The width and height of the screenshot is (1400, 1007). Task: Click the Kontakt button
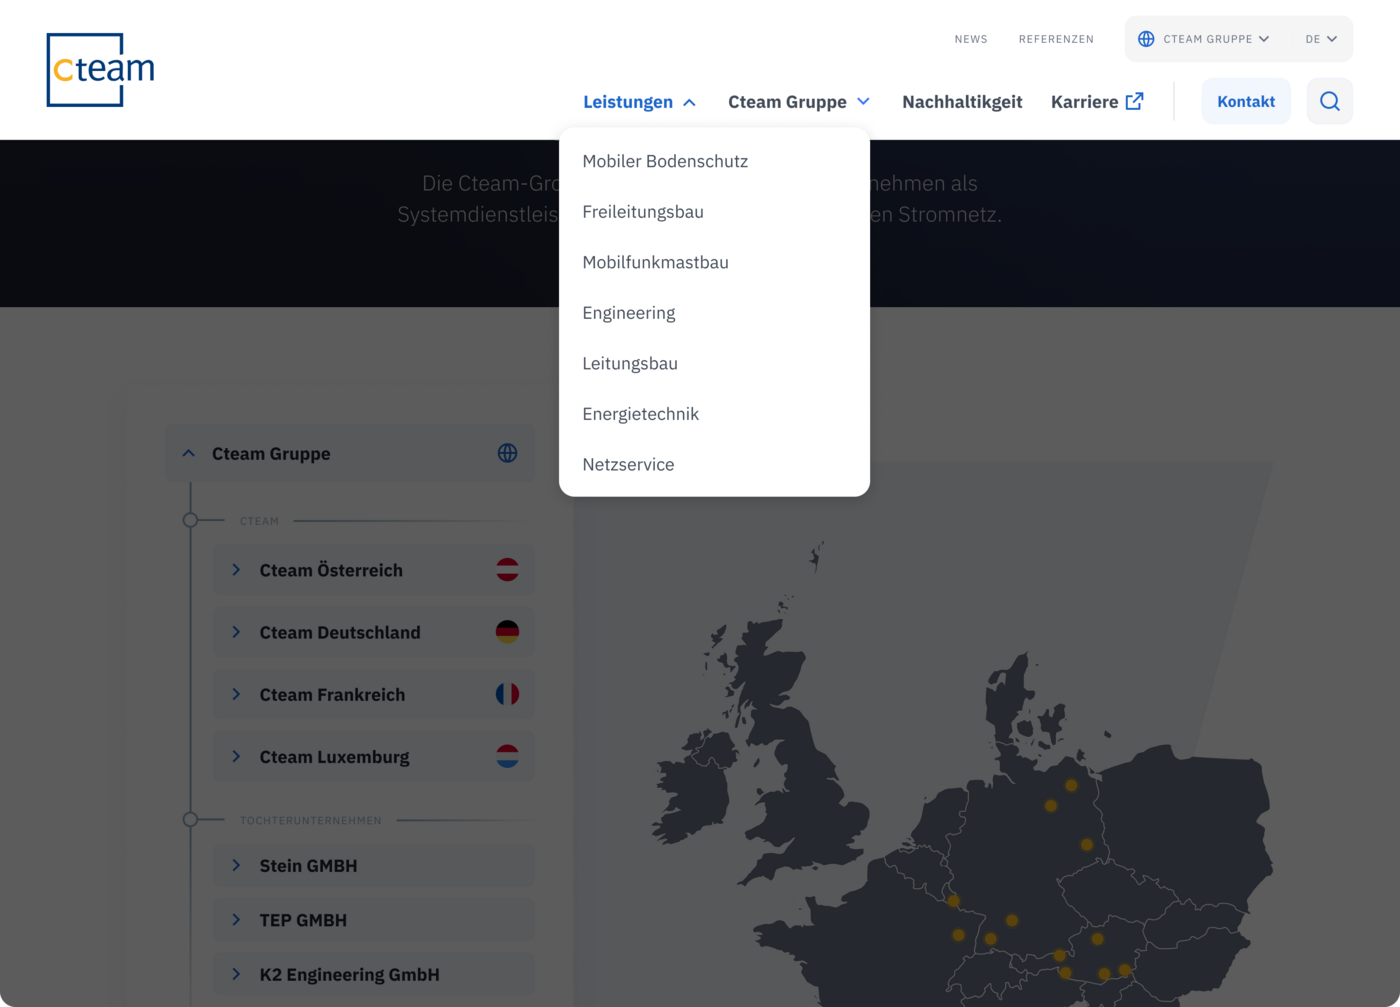tap(1246, 101)
